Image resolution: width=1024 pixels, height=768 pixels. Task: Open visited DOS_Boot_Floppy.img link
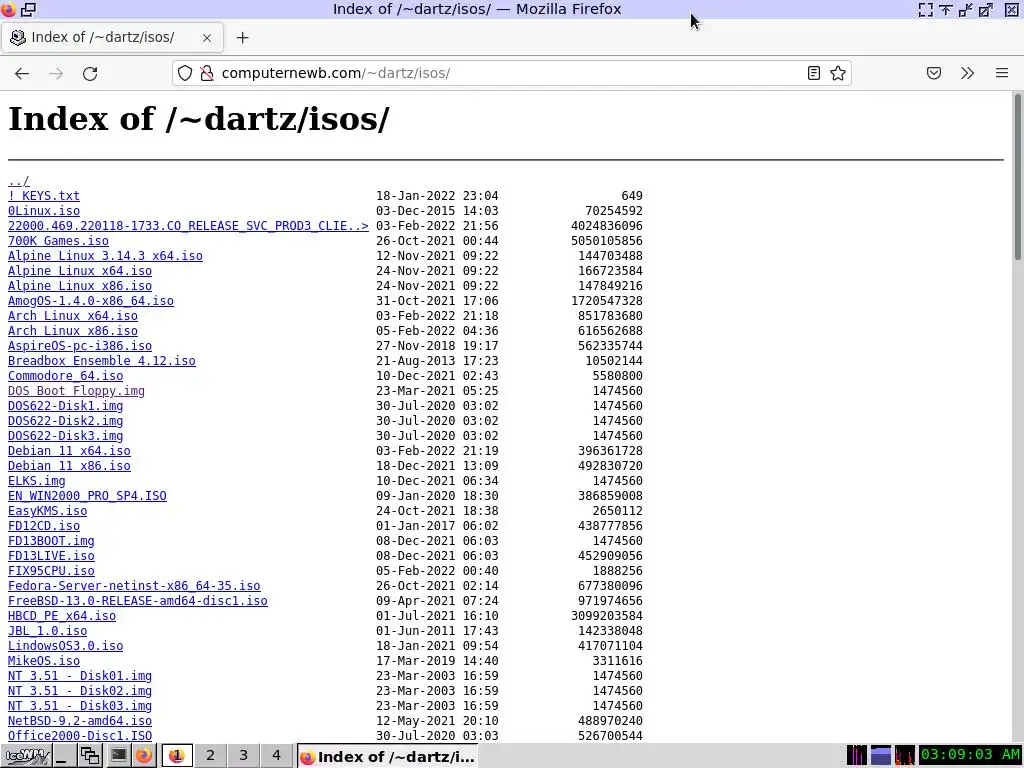coord(76,391)
